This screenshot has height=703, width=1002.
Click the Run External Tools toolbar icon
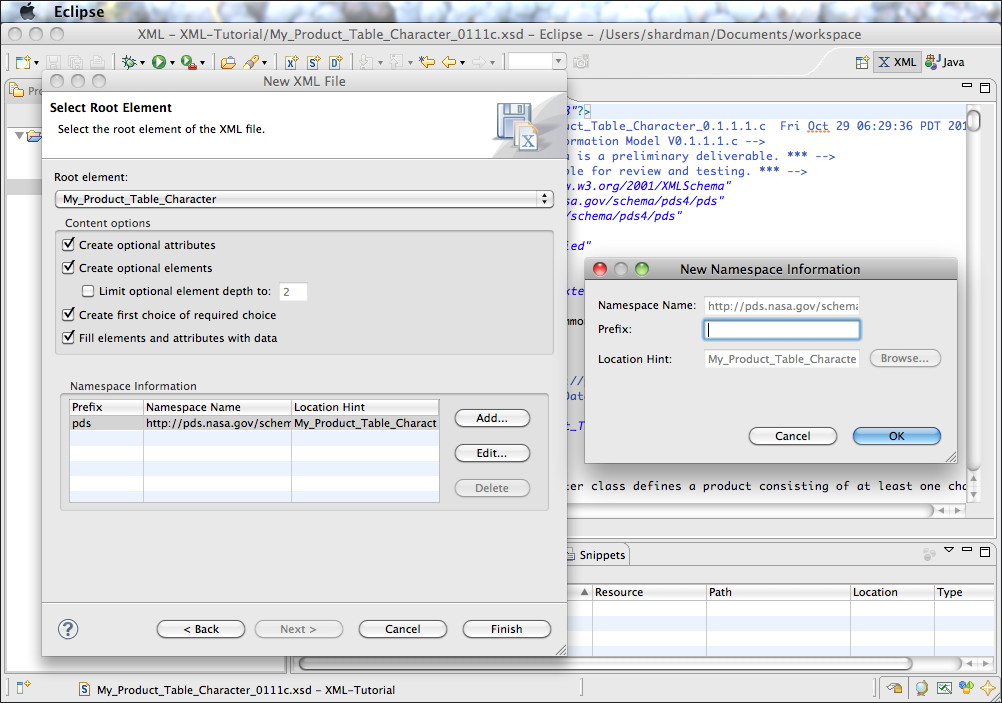point(188,62)
